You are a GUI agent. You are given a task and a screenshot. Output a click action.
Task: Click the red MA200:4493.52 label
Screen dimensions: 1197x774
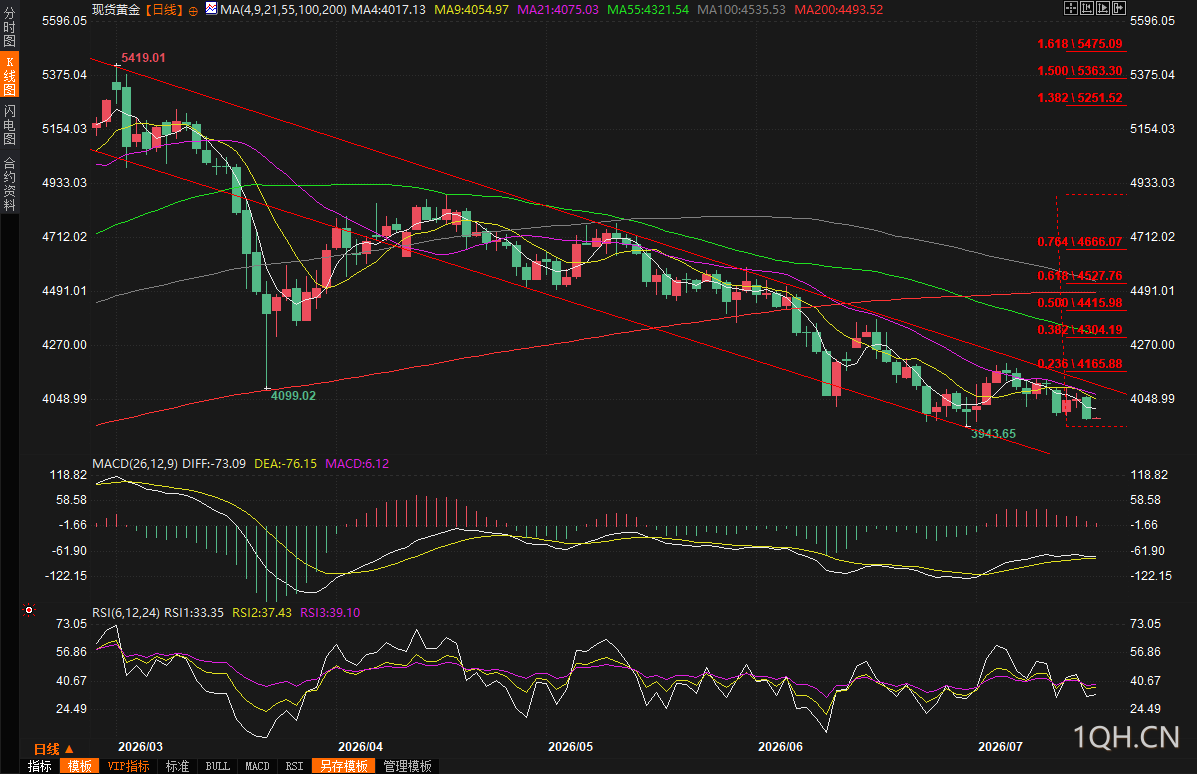(838, 10)
